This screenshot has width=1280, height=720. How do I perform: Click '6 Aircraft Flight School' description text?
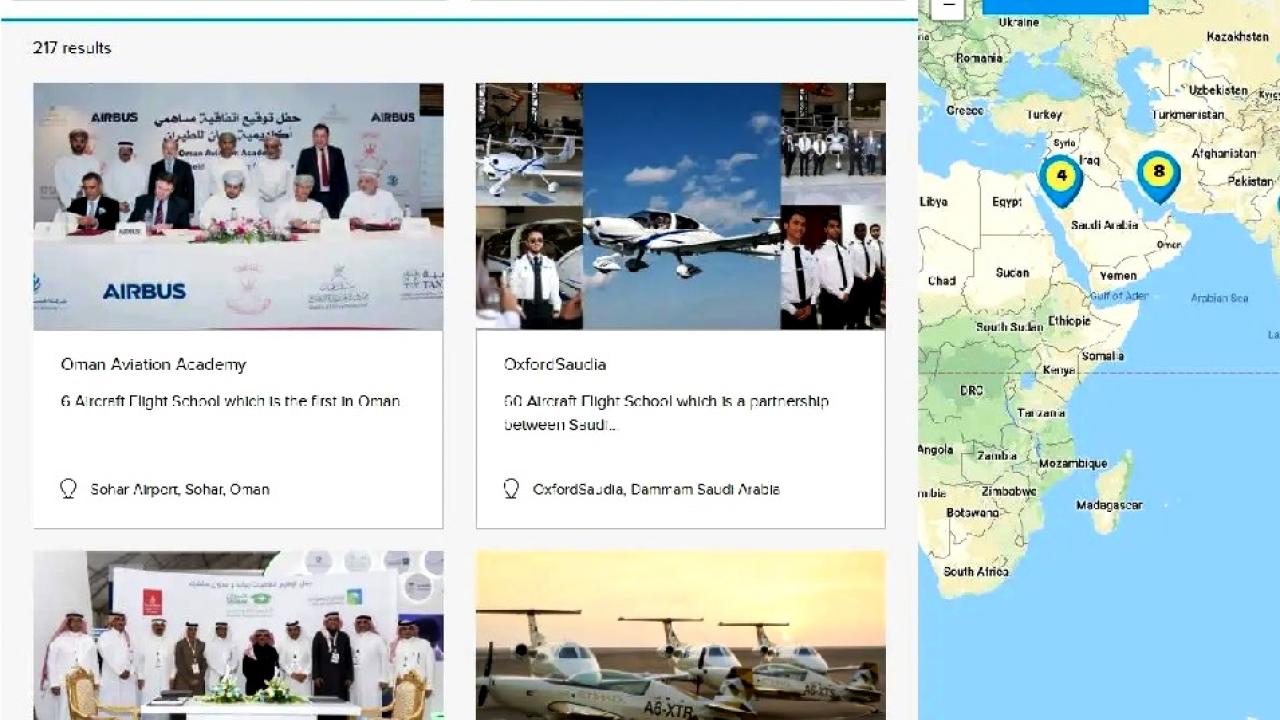[x=231, y=401]
